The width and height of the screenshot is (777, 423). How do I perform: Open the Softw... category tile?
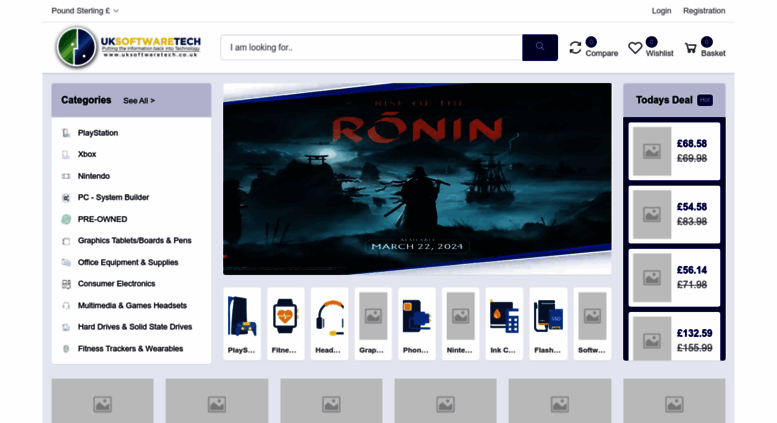(592, 324)
